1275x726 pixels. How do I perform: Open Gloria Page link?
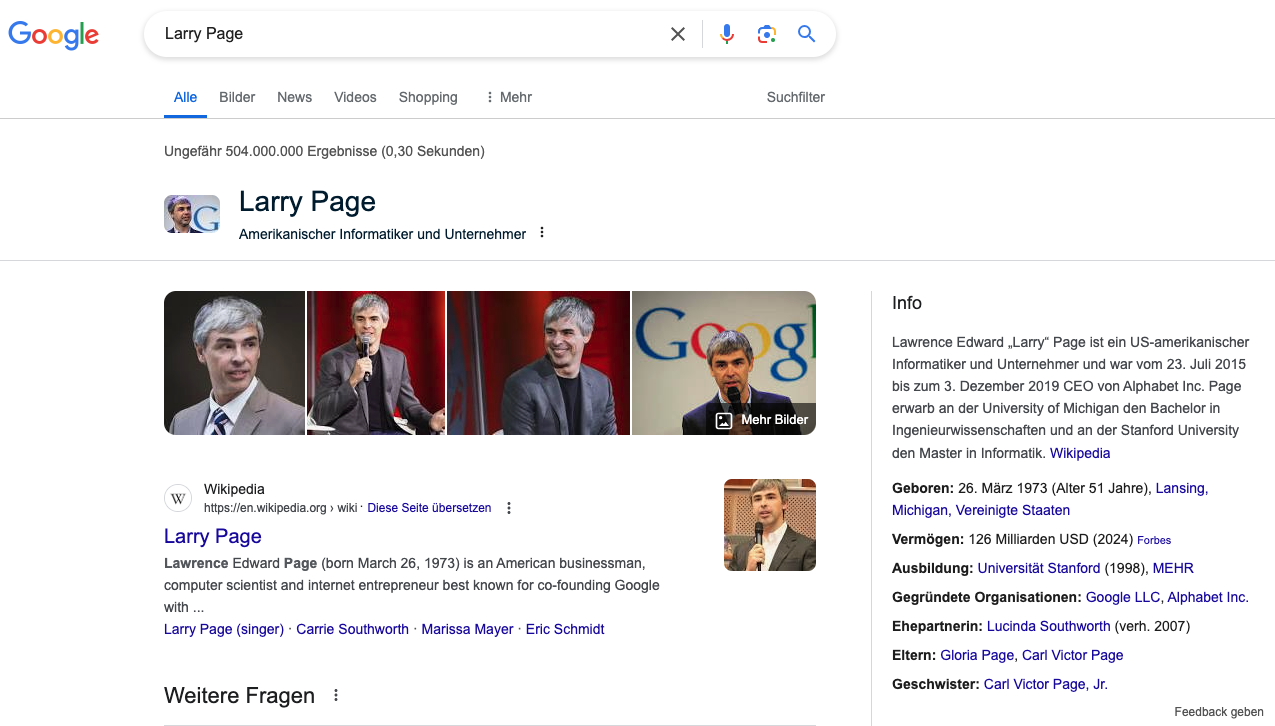[x=977, y=655]
